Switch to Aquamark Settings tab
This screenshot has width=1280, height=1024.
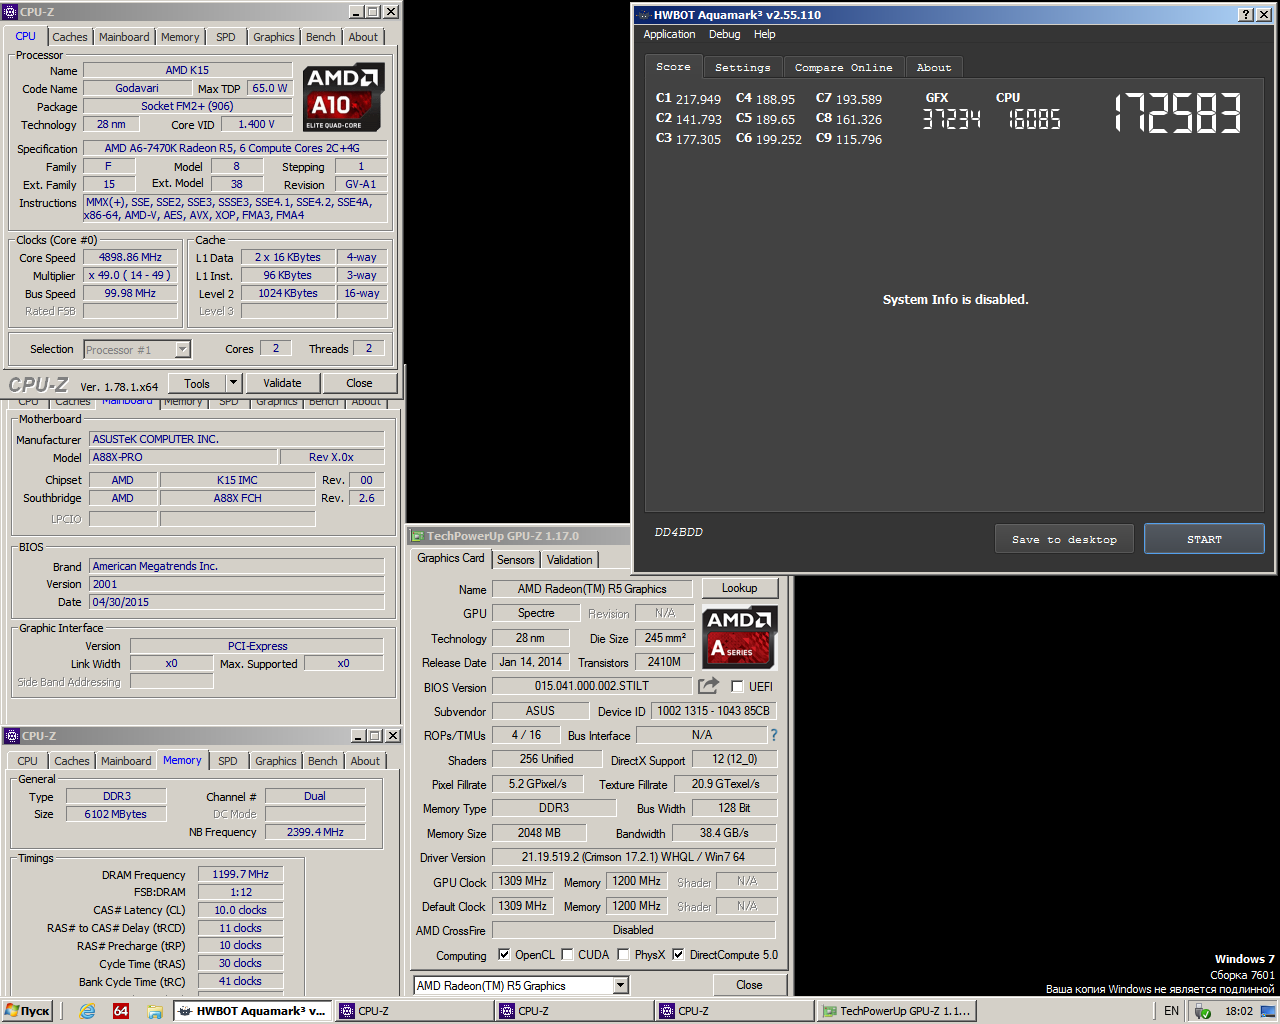click(743, 67)
